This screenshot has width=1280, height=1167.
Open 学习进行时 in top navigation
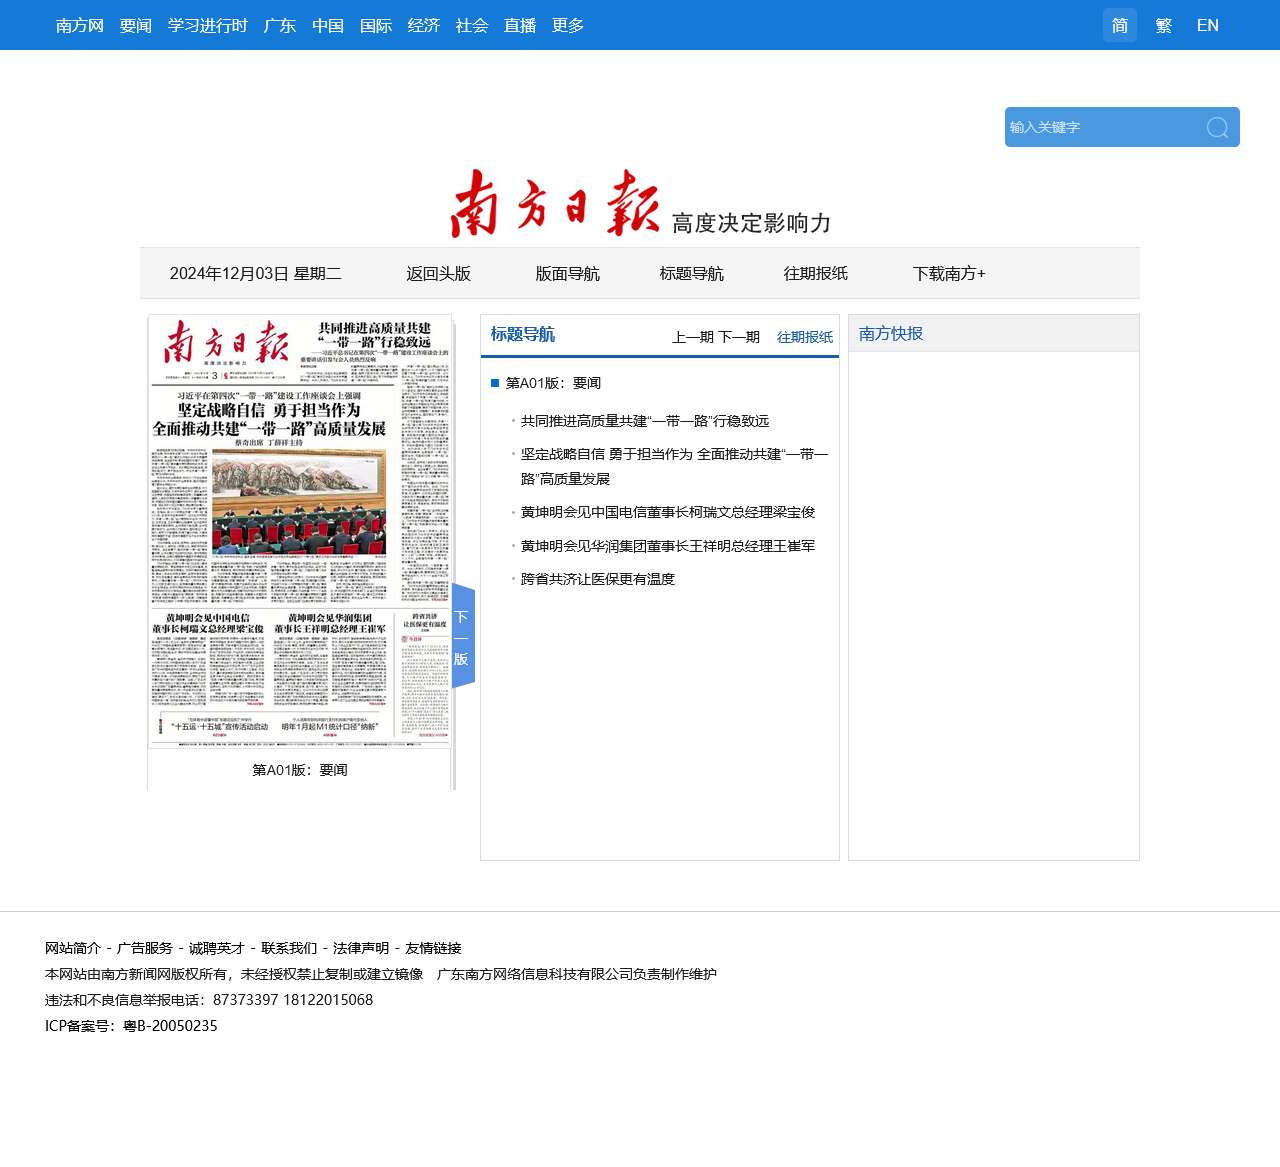(x=208, y=25)
